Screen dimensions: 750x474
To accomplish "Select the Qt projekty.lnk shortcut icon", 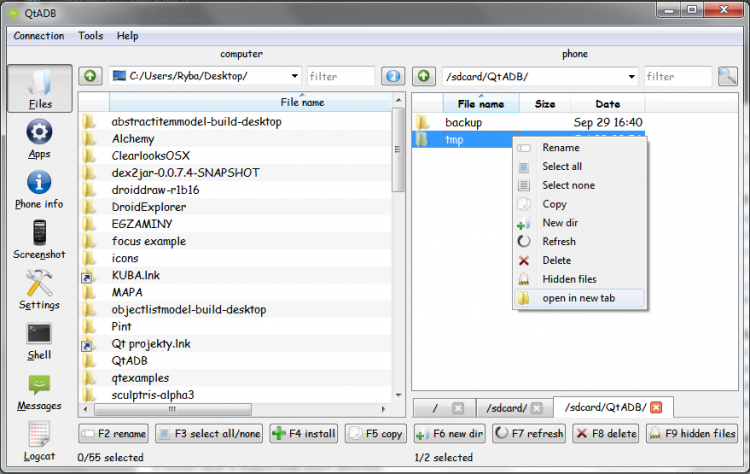I will coord(87,345).
